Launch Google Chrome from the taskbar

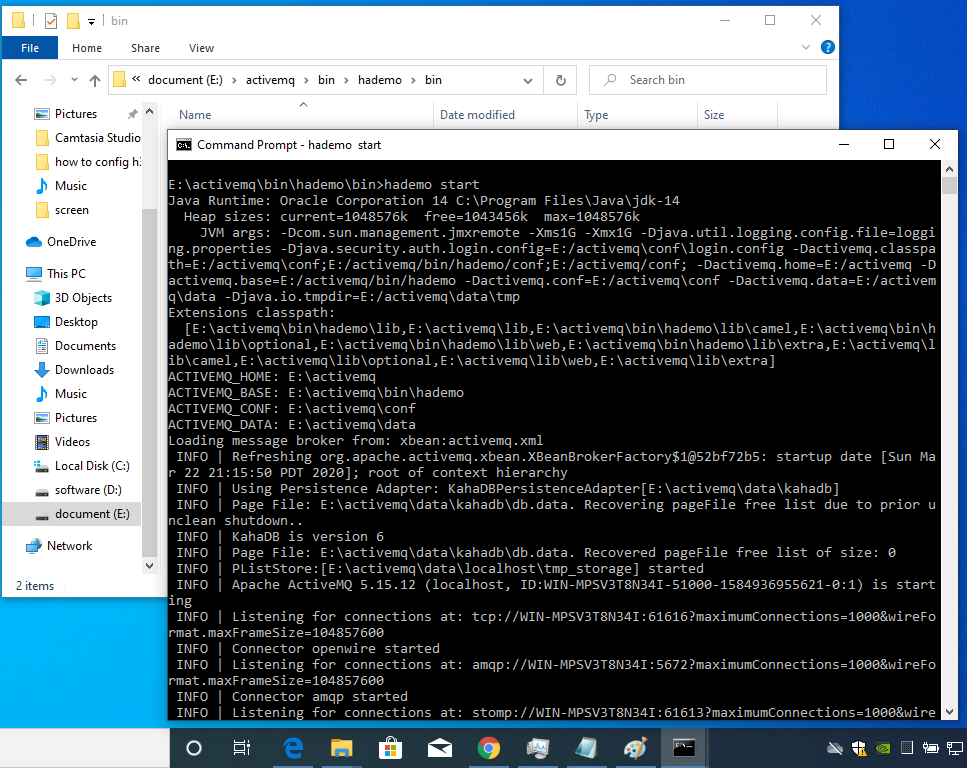(x=489, y=748)
